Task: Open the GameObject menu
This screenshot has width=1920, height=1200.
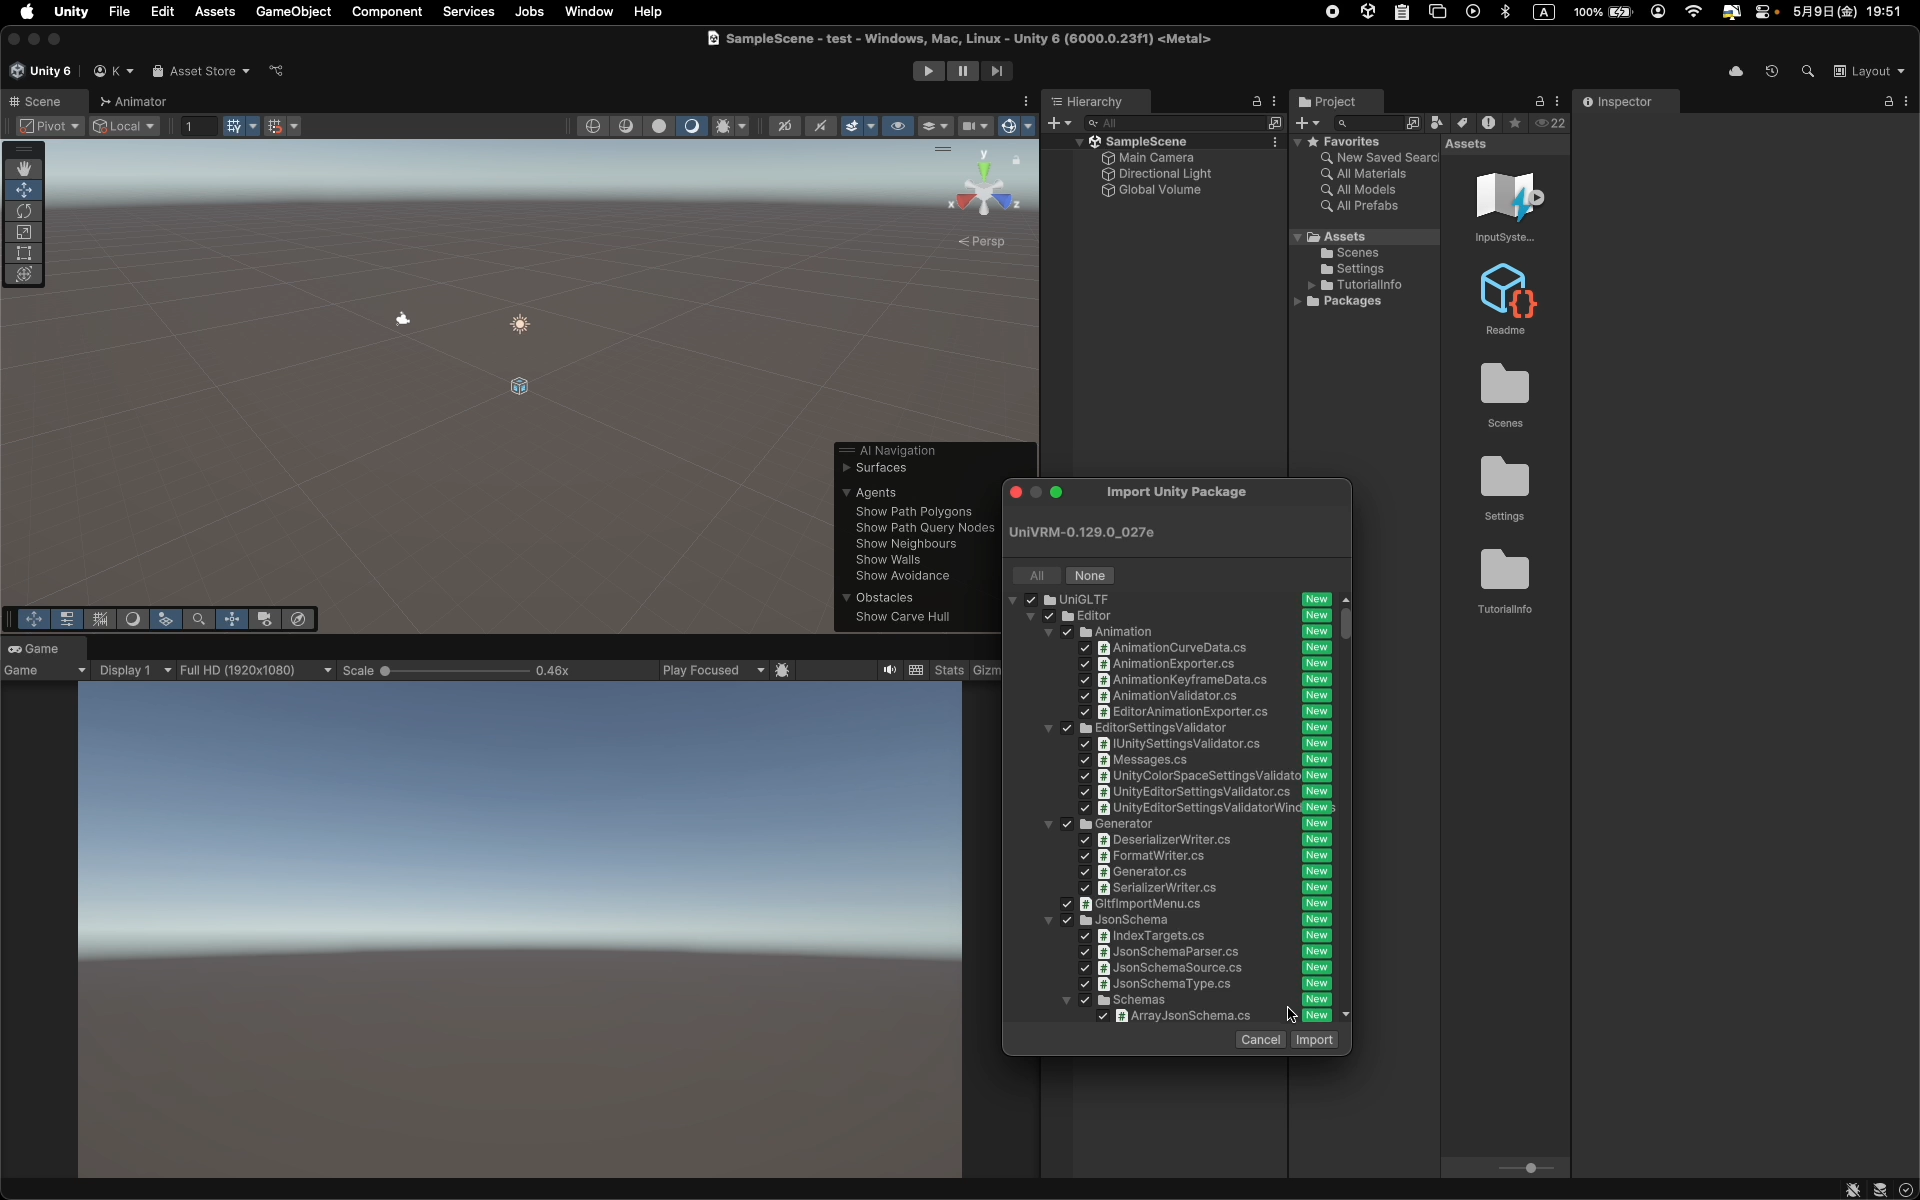Action: (x=293, y=12)
